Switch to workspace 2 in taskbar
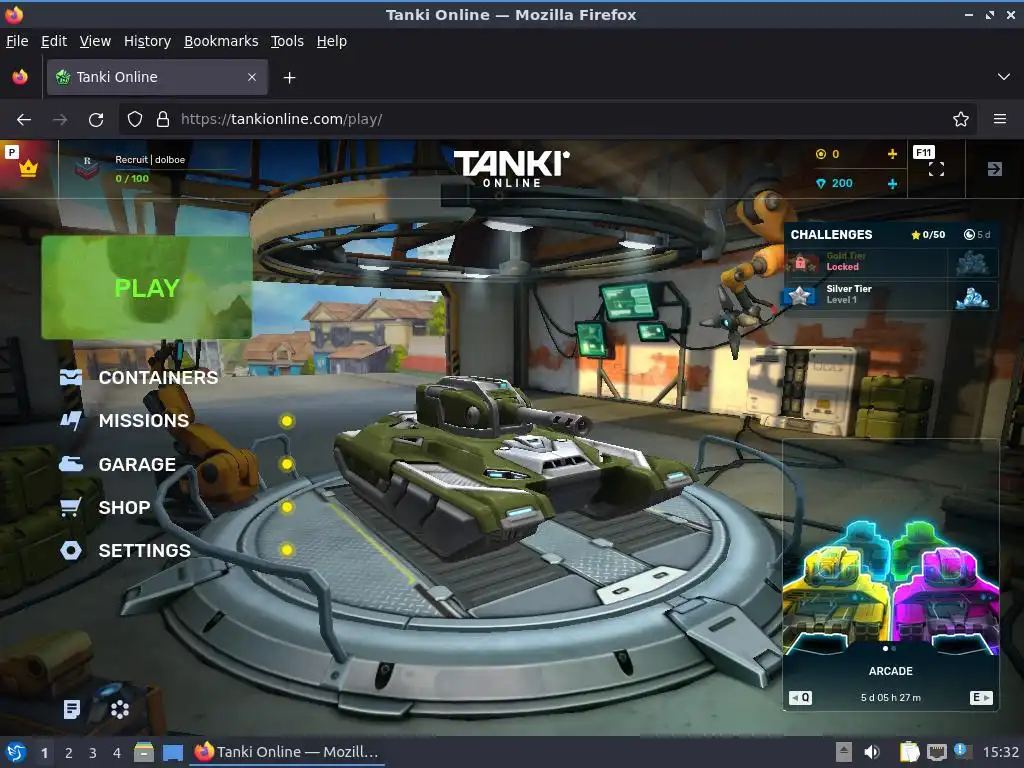The height and width of the screenshot is (768, 1024). coord(69,753)
